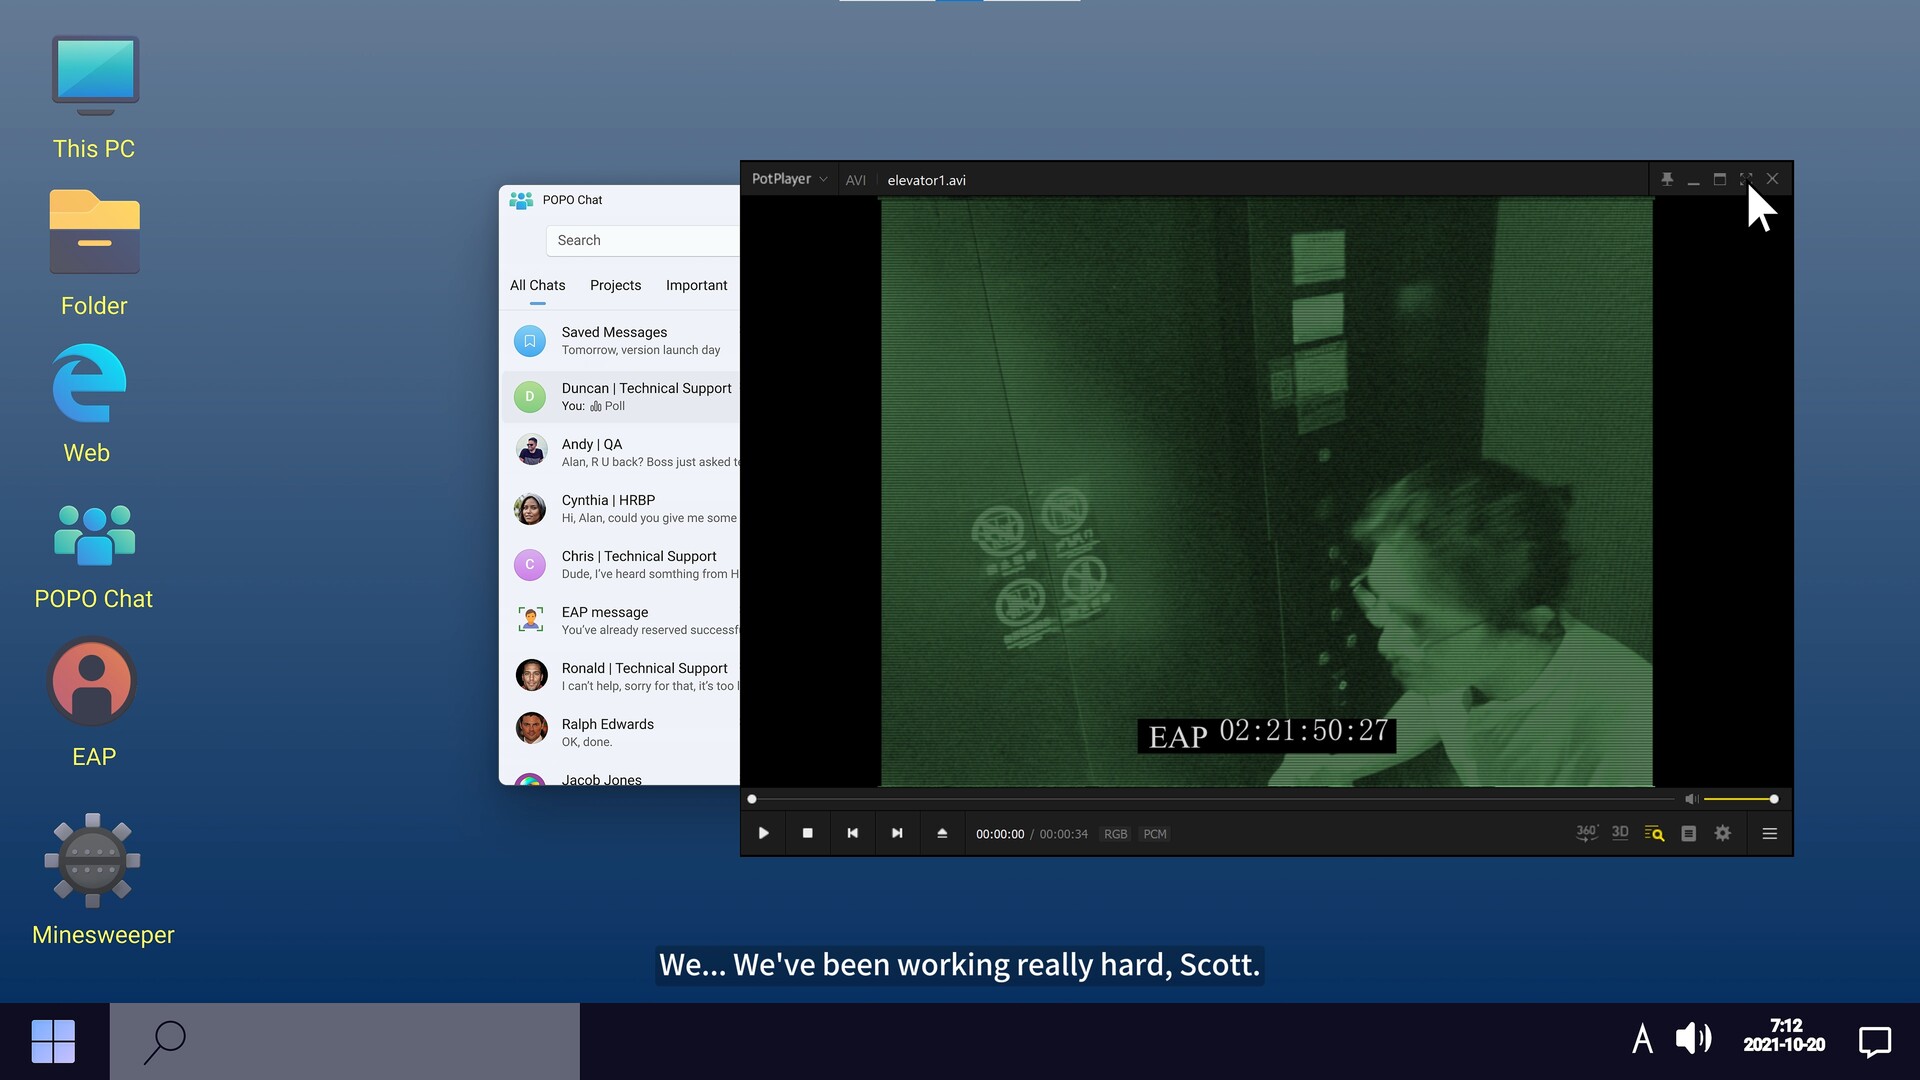The width and height of the screenshot is (1920, 1080).
Task: Adjust the PotPlayer volume slider
Action: [1739, 799]
